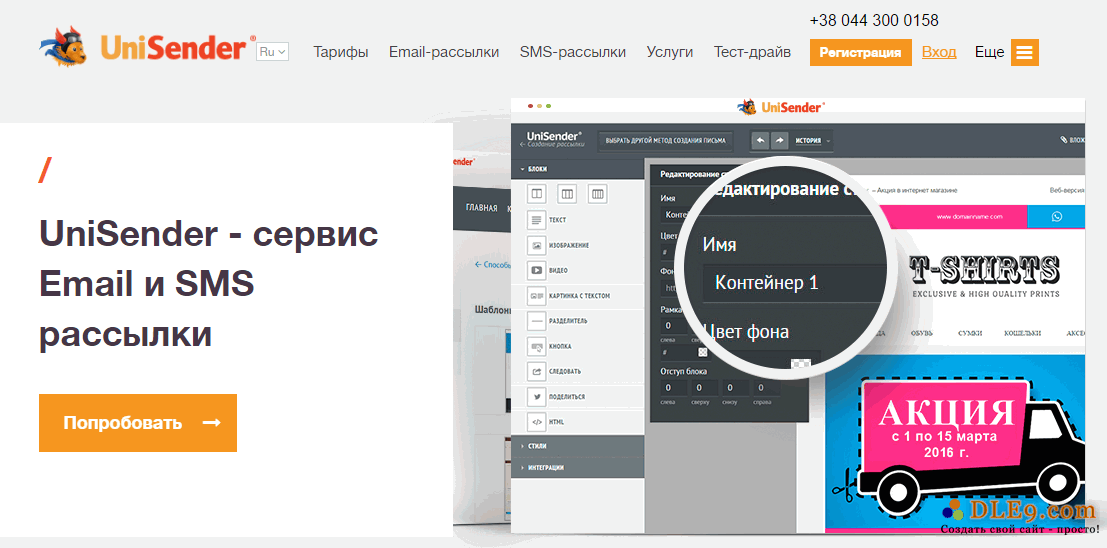
Task: Click the phone number +38 044 300 0158
Action: (874, 20)
